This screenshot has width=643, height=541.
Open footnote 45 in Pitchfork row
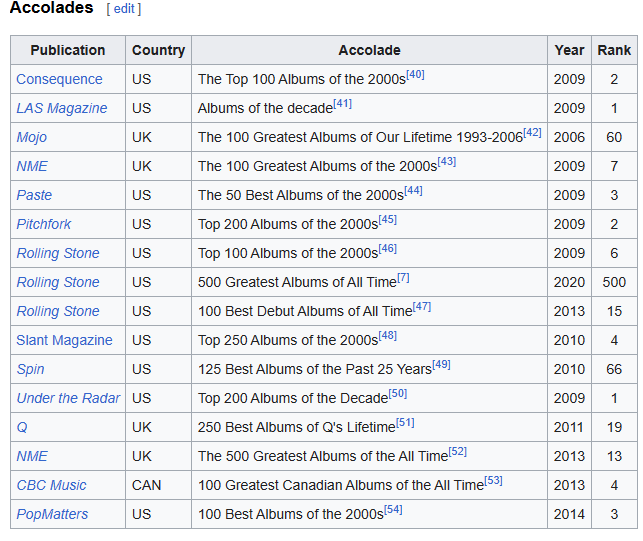click(x=388, y=220)
